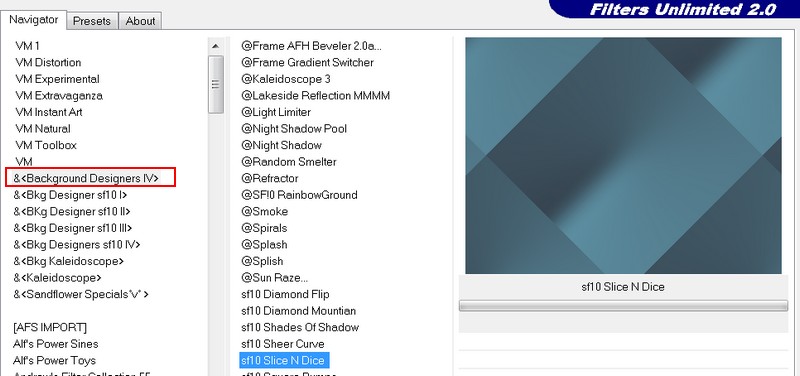This screenshot has width=800, height=376.
Task: Choose @Light Limiter filter
Action: (276, 112)
